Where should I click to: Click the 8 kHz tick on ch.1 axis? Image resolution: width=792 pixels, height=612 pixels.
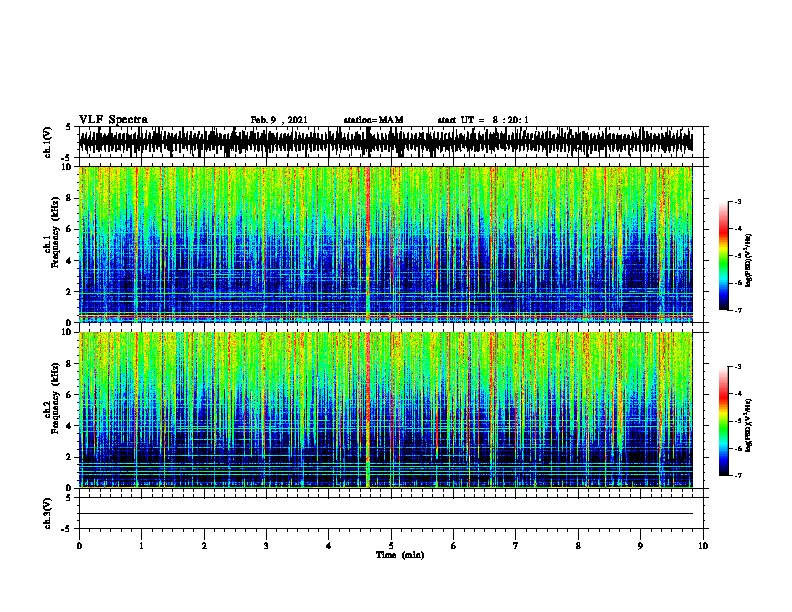69,198
